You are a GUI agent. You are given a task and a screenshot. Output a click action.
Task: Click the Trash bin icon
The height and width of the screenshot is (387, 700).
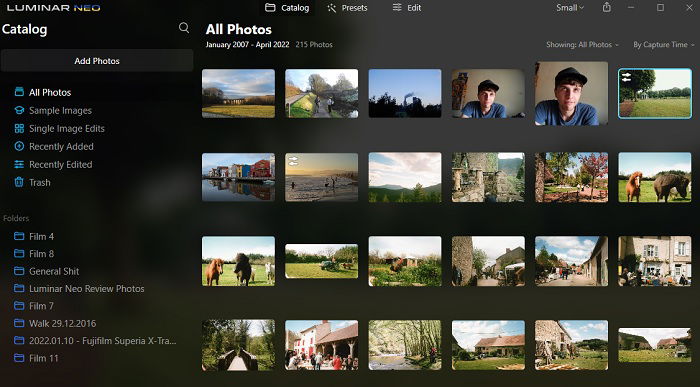point(19,182)
